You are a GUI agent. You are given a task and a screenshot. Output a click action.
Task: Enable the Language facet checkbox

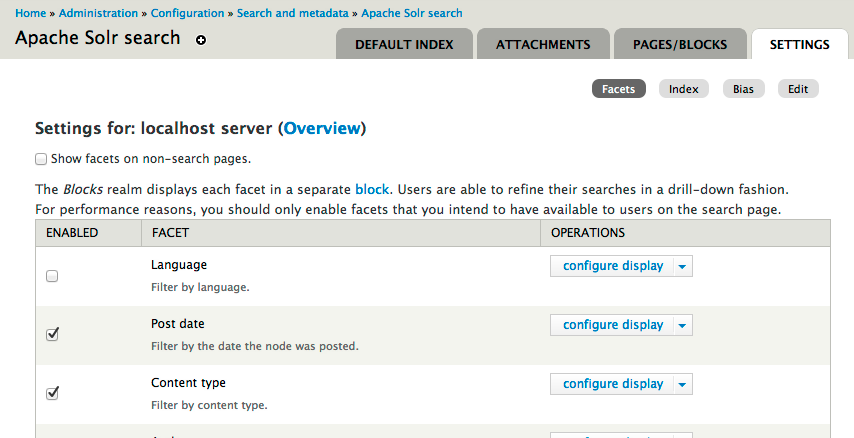pyautogui.click(x=52, y=276)
